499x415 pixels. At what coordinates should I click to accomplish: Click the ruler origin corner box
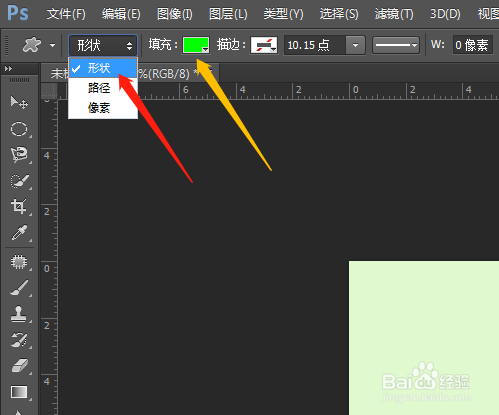(x=49, y=91)
